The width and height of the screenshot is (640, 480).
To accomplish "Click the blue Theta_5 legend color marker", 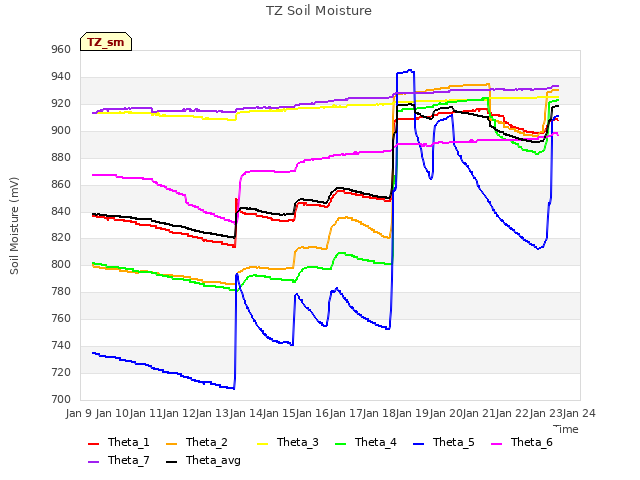I will (x=418, y=444).
